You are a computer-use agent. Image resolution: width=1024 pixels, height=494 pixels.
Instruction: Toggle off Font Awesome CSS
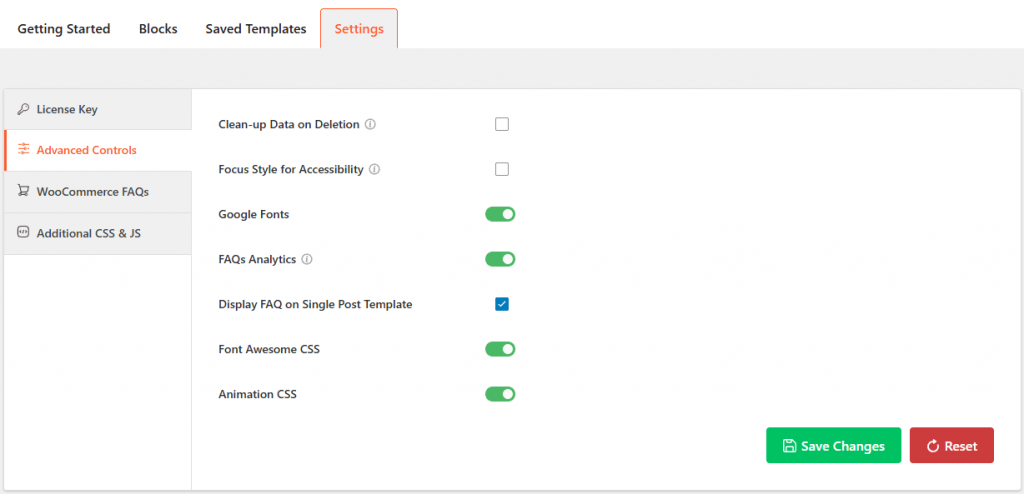(500, 349)
